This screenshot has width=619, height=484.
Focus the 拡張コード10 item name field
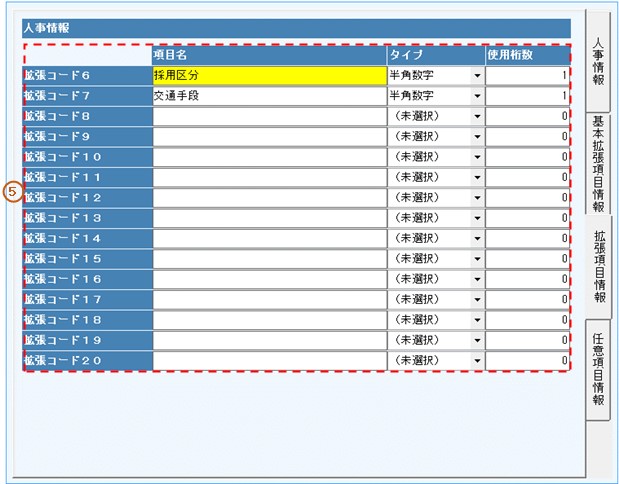point(268,157)
